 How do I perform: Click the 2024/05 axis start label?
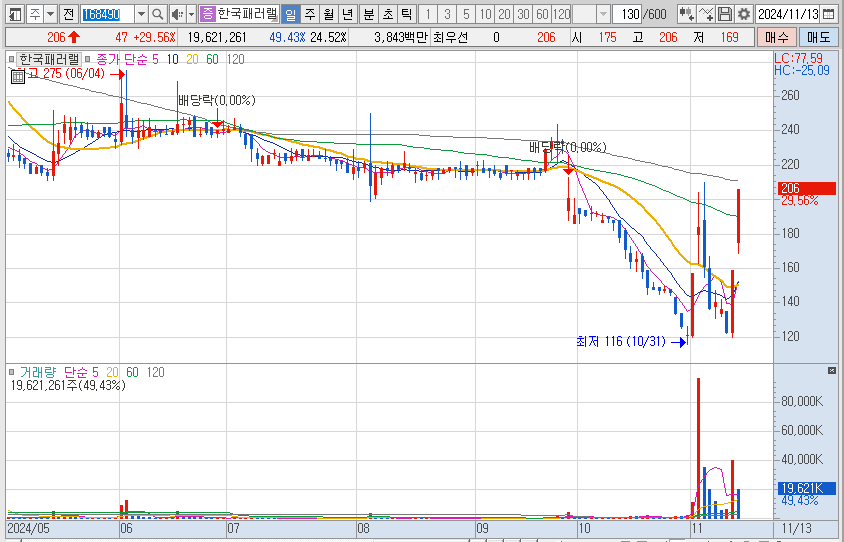click(27, 528)
